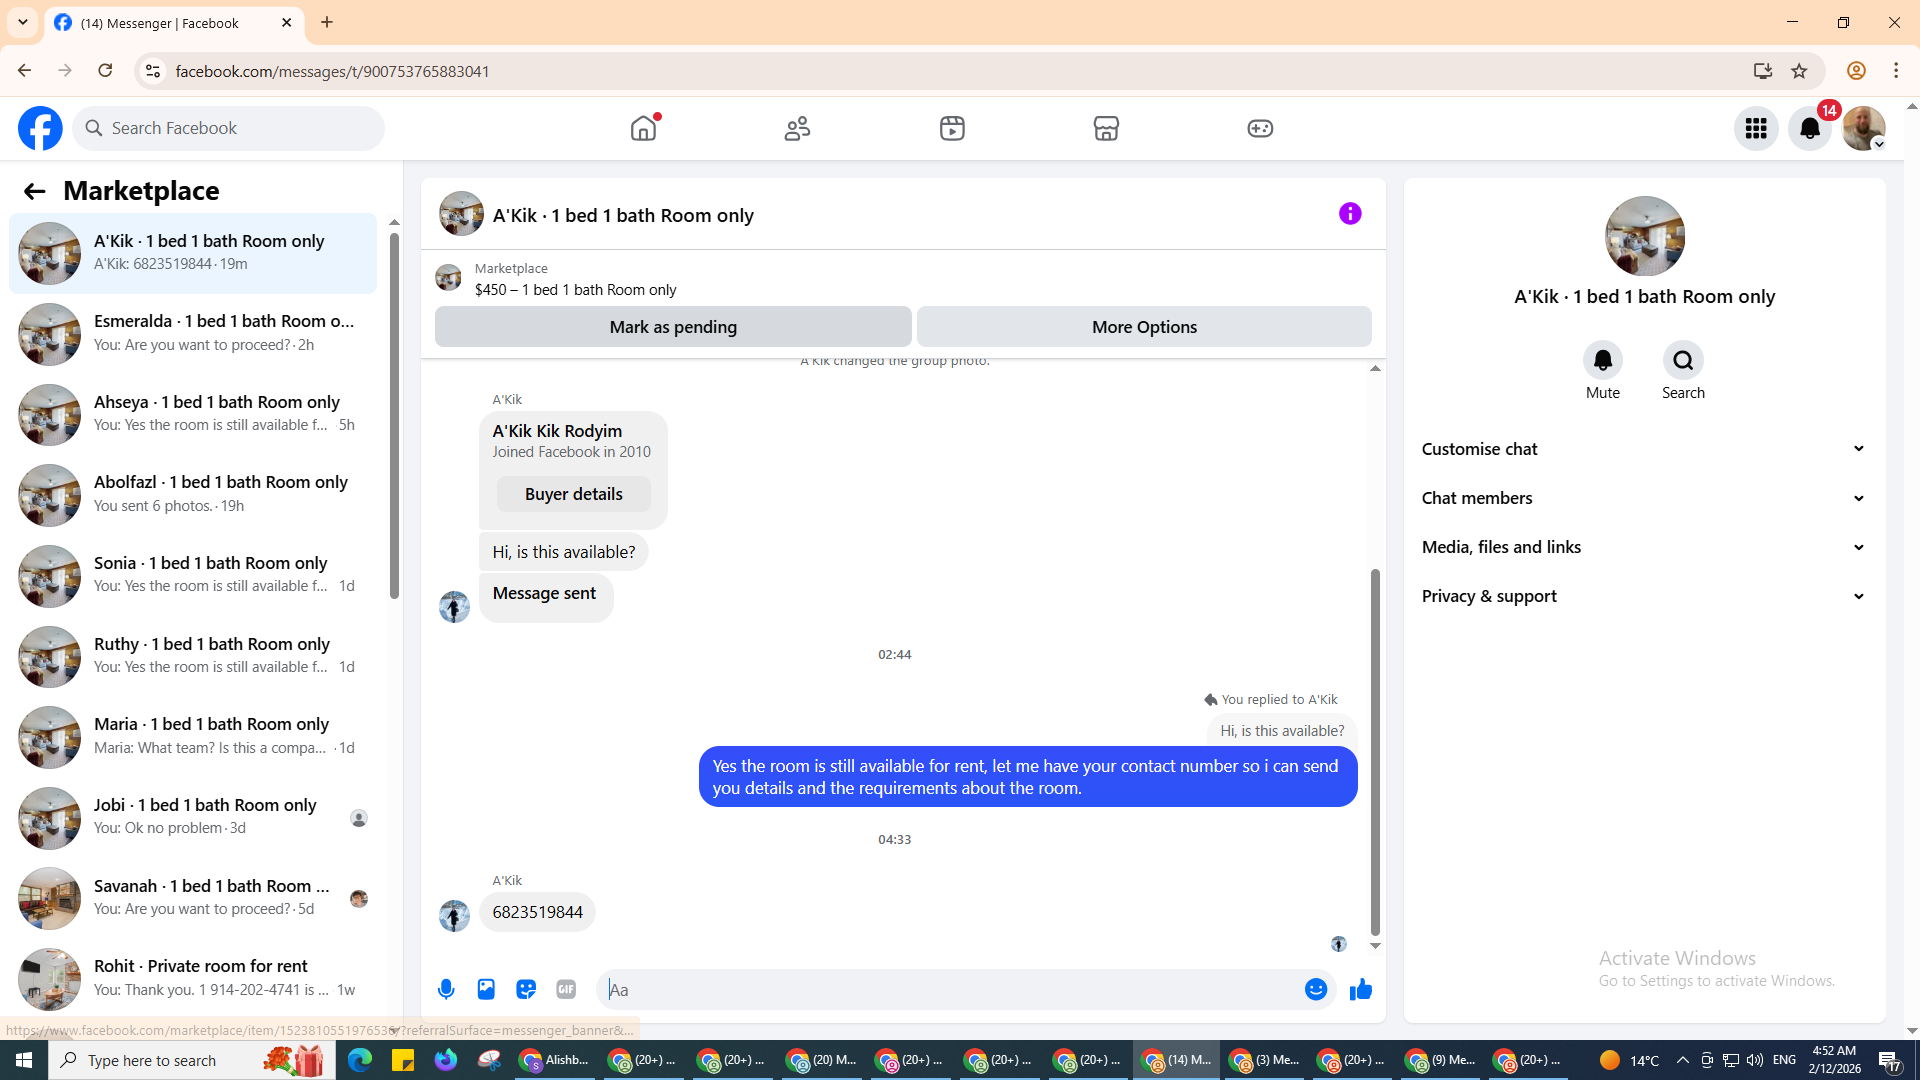The image size is (1920, 1080).
Task: View Buyer details for A'Kik
Action: pyautogui.click(x=574, y=494)
